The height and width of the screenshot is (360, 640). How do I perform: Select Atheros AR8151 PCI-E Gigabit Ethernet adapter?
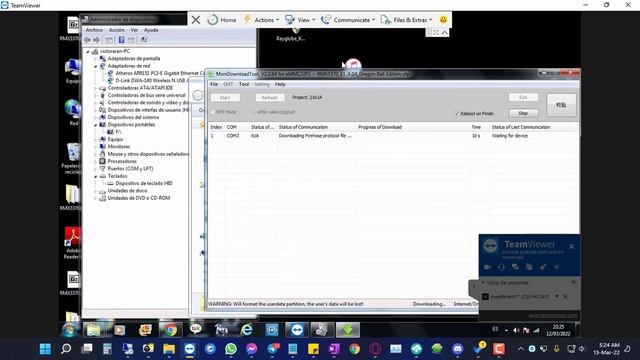click(x=160, y=73)
